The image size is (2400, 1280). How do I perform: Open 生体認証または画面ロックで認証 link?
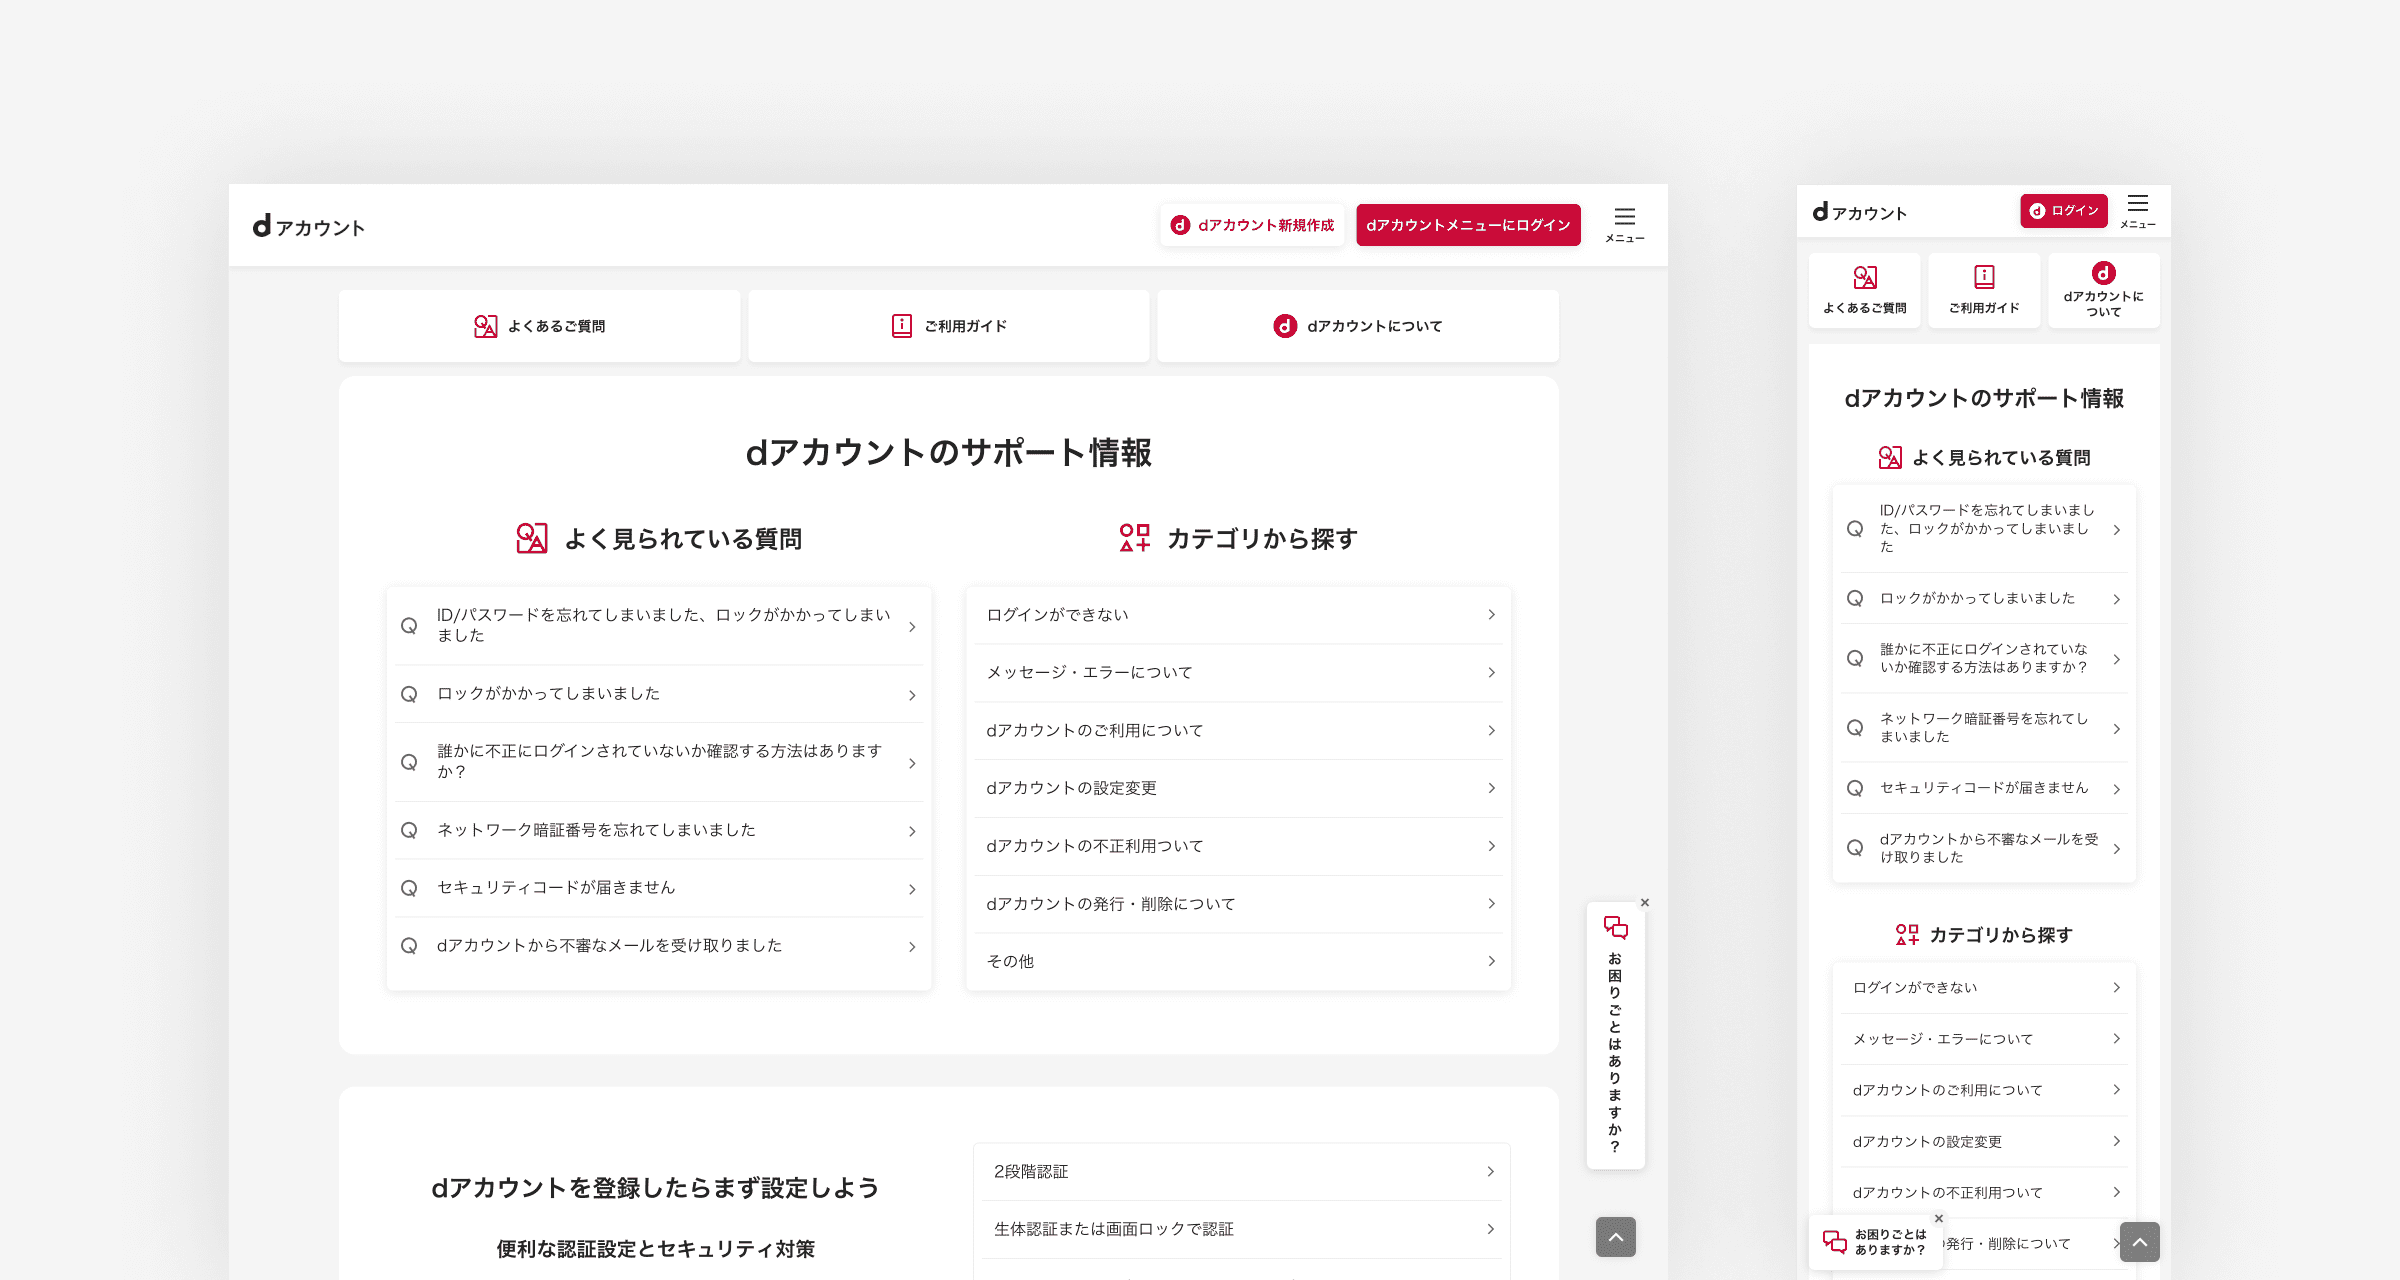(x=1241, y=1230)
